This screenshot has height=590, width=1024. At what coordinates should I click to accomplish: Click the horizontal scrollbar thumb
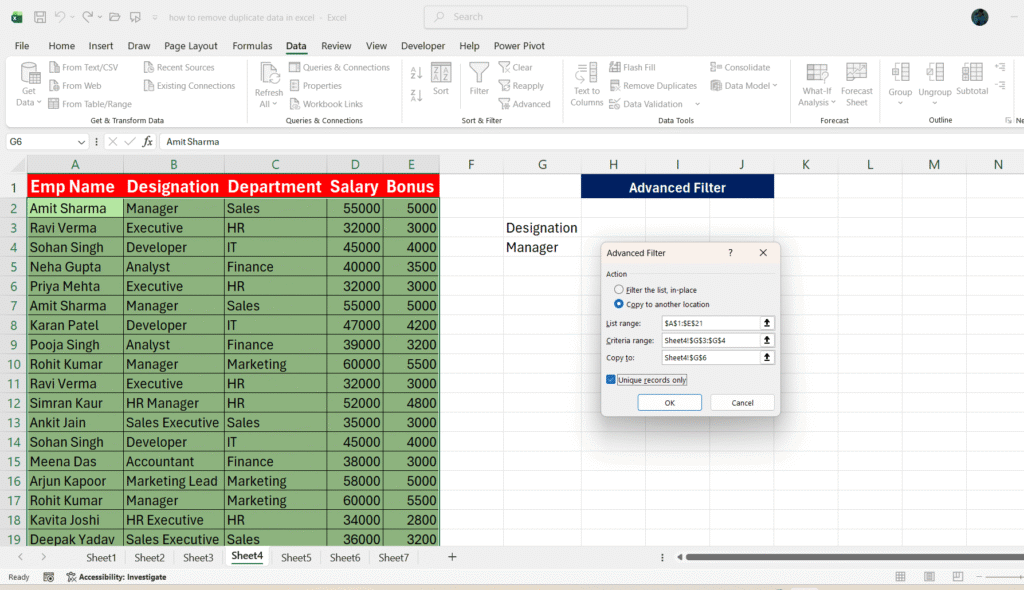click(854, 557)
